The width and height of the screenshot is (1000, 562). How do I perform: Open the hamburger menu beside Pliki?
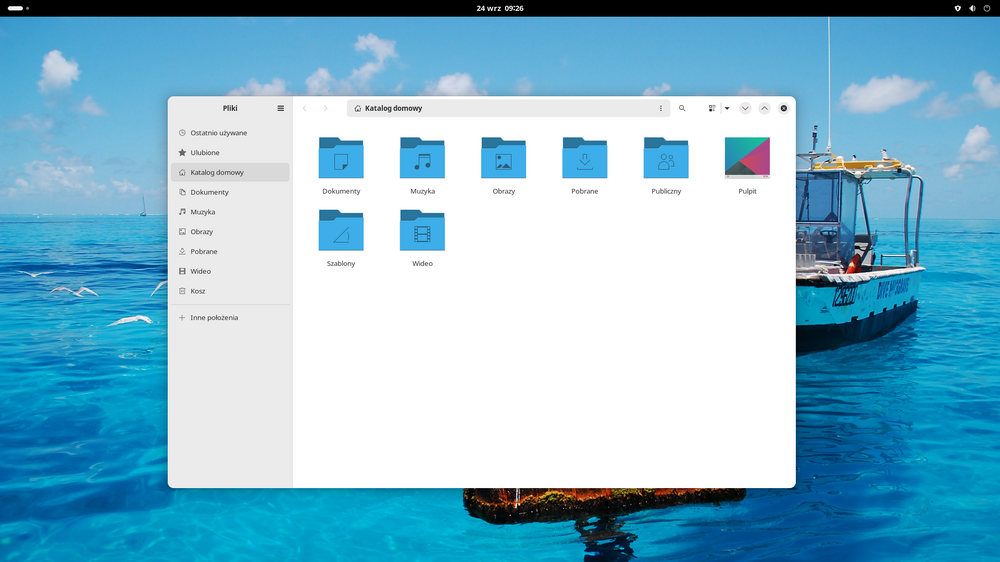280,108
